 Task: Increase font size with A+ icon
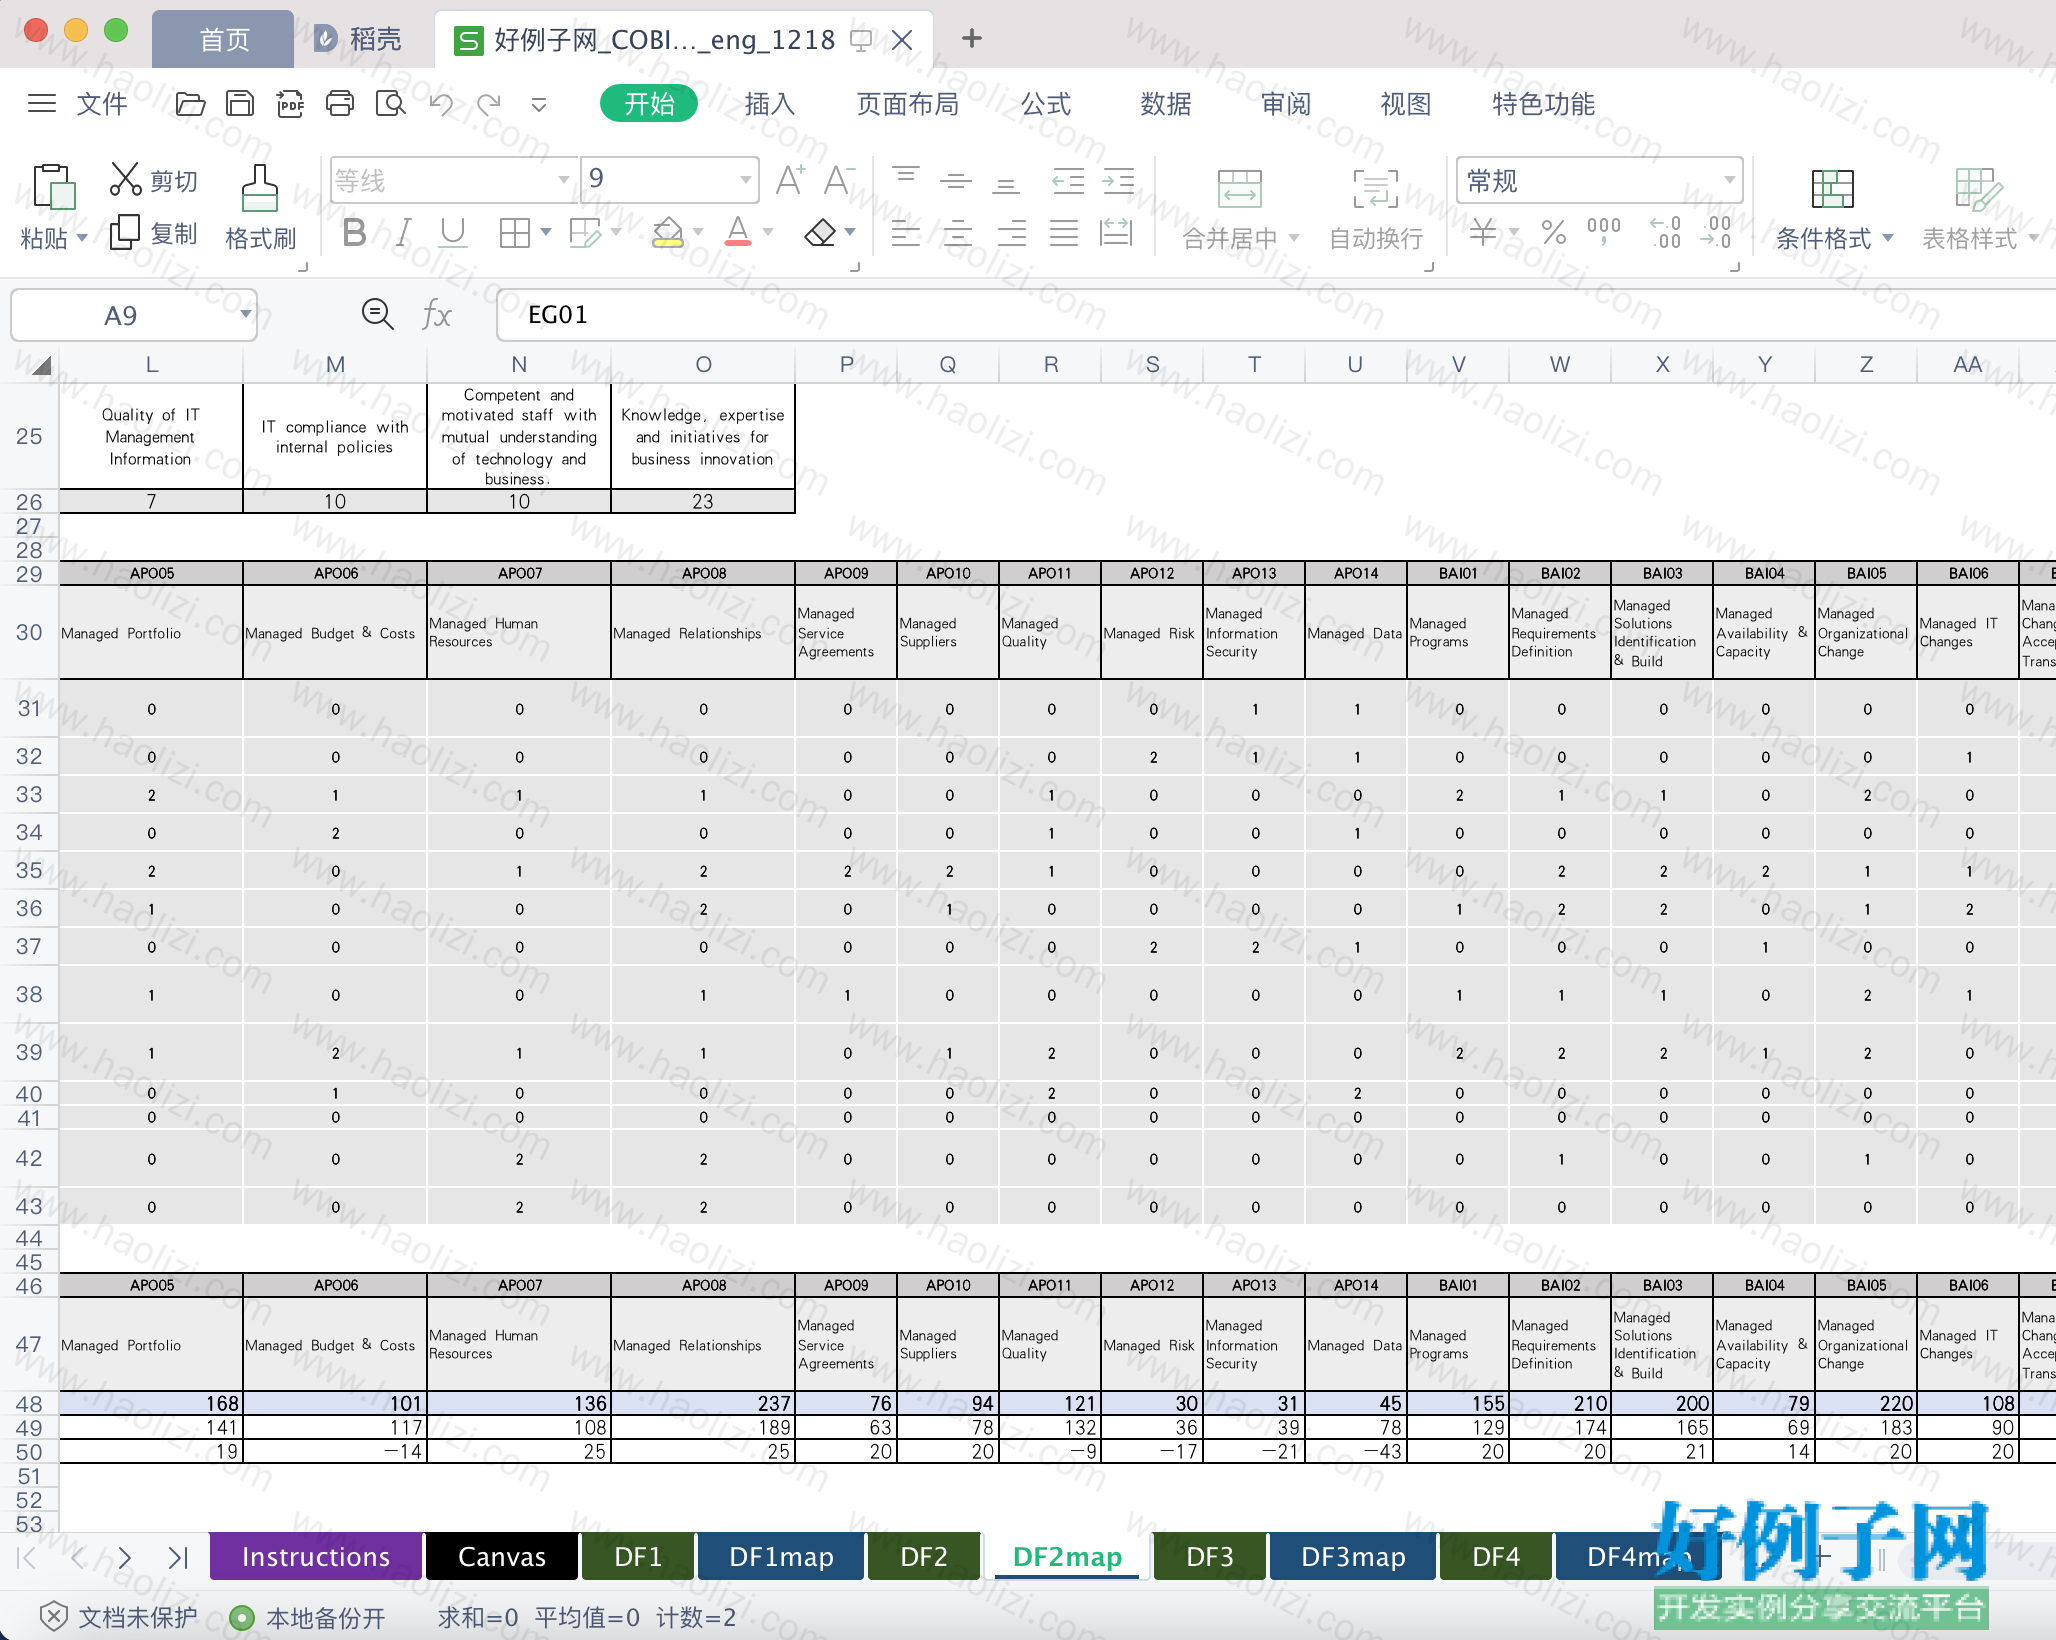point(790,180)
